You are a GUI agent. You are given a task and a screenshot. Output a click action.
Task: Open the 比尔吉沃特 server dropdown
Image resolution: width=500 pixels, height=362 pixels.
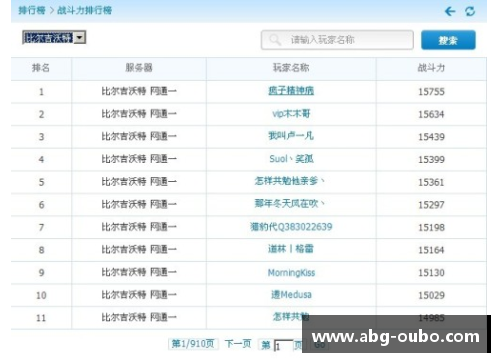(54, 37)
